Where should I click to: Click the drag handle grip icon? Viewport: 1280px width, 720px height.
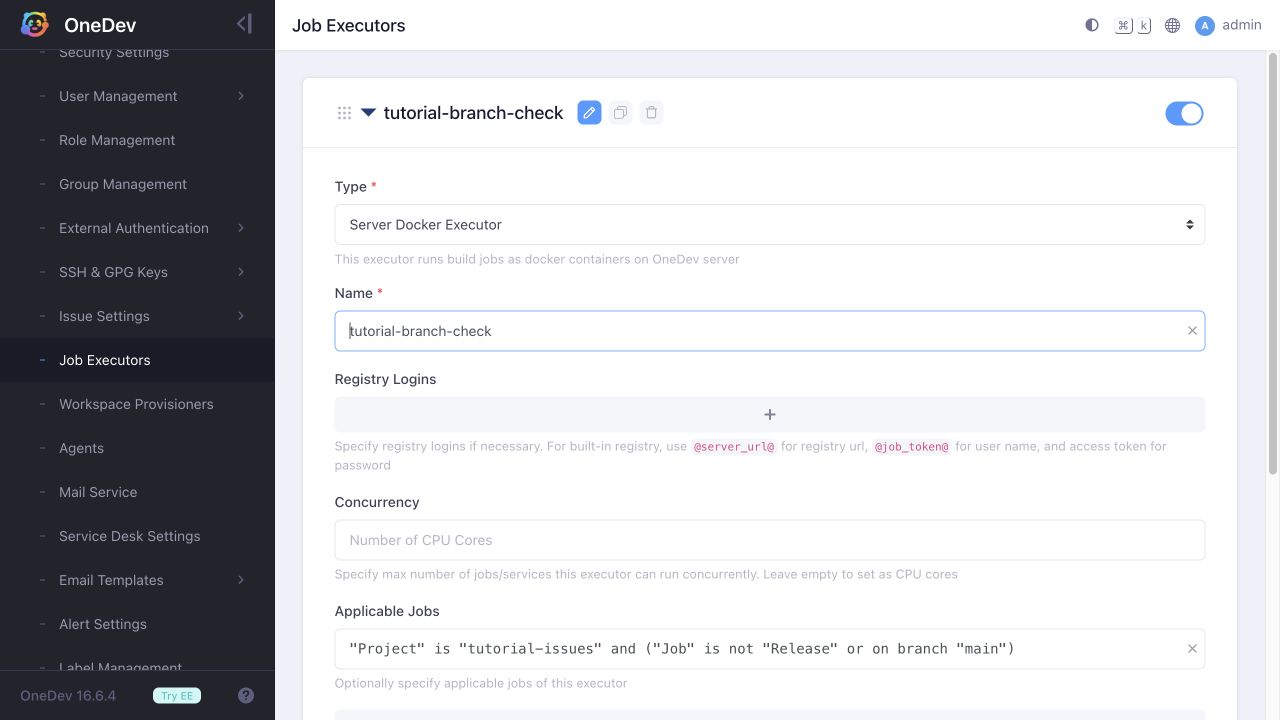pyautogui.click(x=344, y=113)
